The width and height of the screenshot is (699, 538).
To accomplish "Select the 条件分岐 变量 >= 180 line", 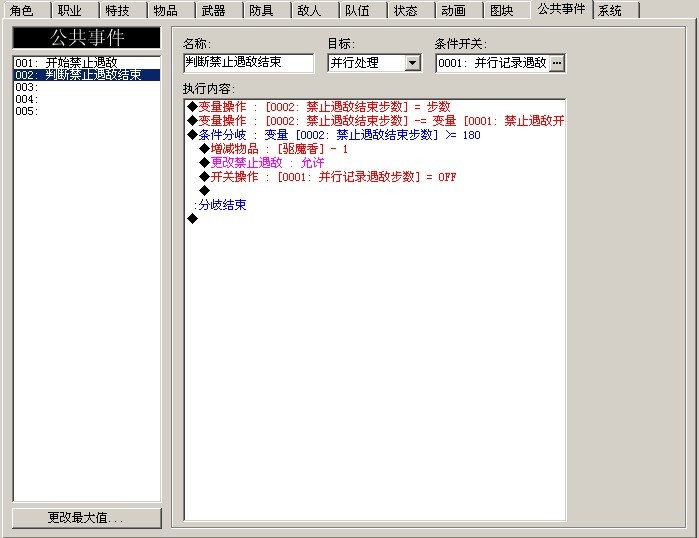I will coord(374,135).
